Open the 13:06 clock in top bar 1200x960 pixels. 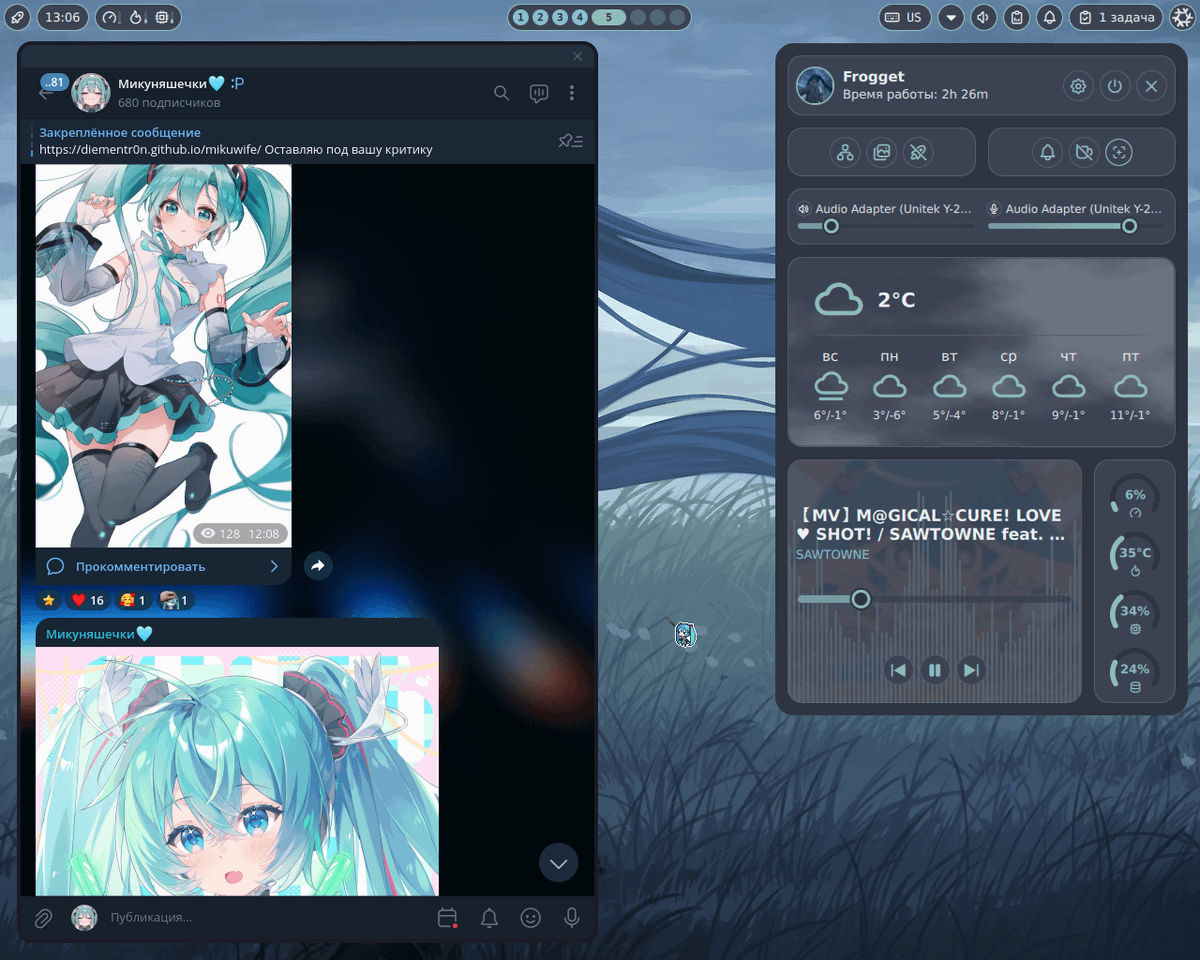pos(63,17)
